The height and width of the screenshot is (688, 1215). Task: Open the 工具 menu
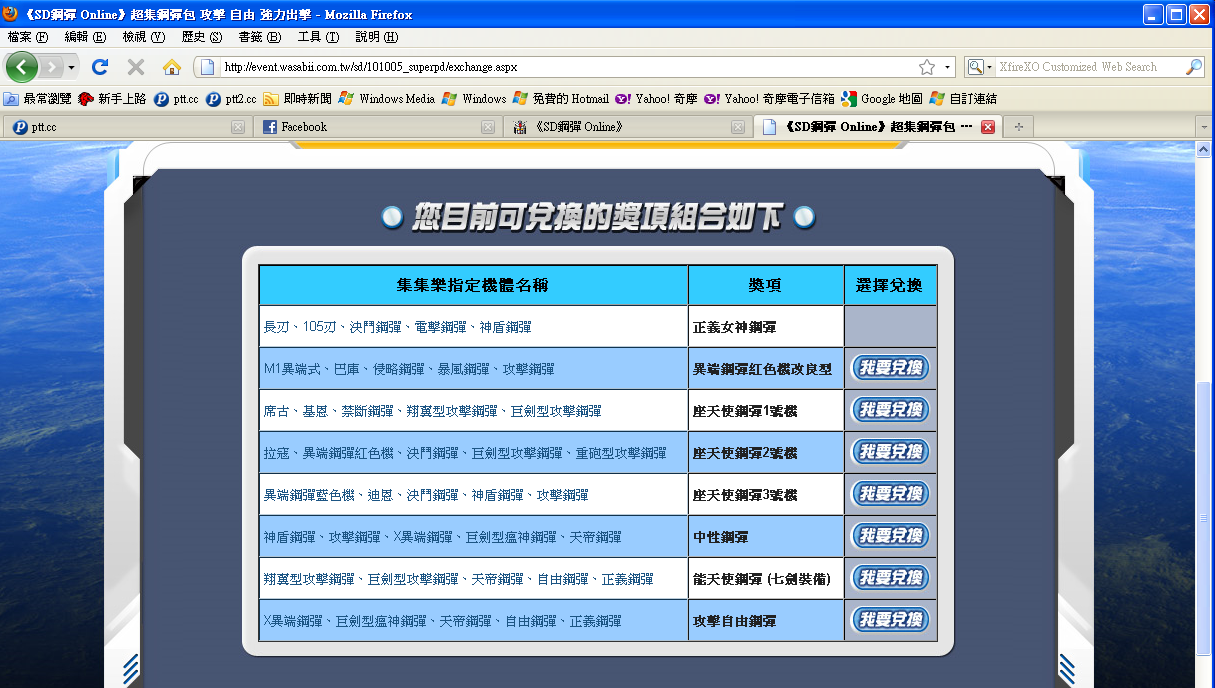point(317,37)
